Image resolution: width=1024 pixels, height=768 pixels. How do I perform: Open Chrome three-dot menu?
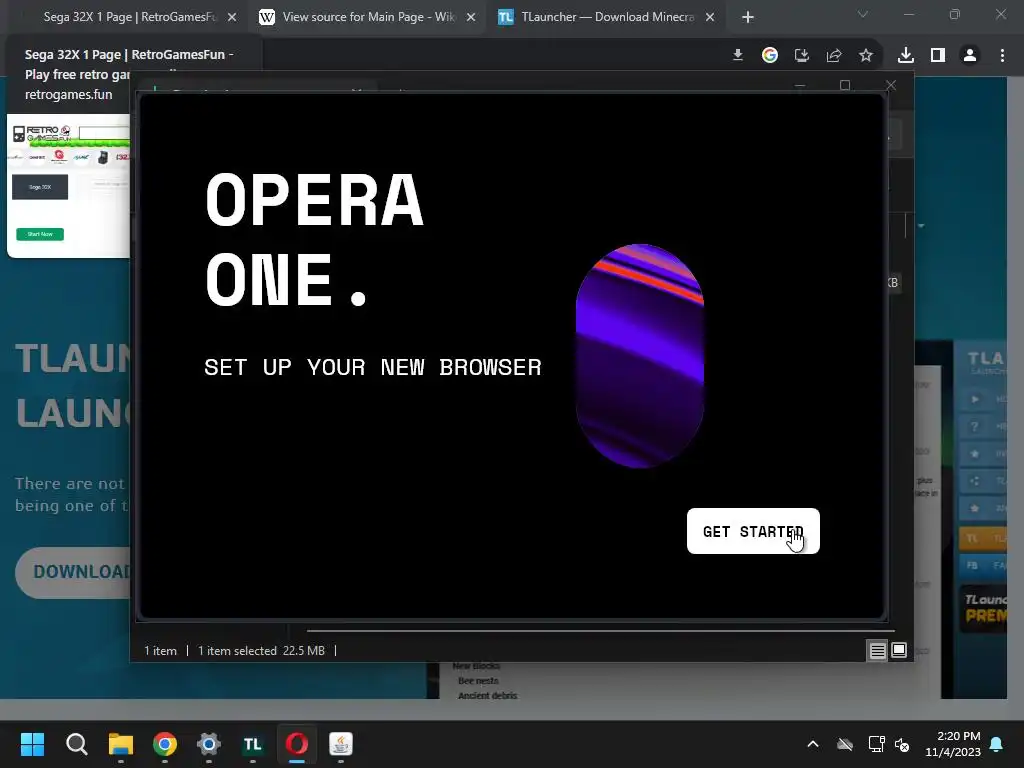coord(1002,56)
